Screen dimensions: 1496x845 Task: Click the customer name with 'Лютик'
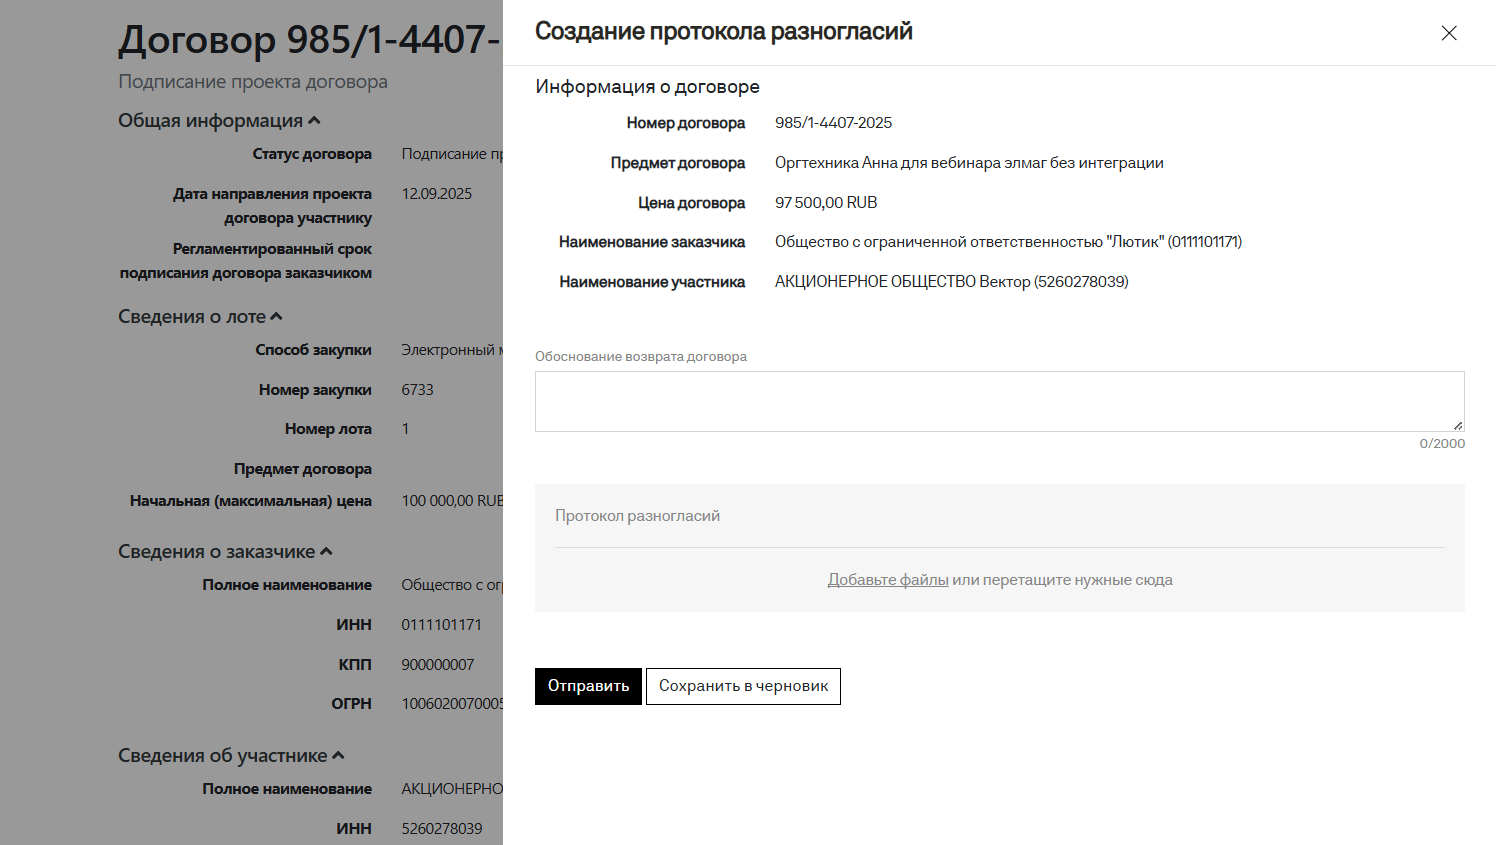pyautogui.click(x=1007, y=242)
